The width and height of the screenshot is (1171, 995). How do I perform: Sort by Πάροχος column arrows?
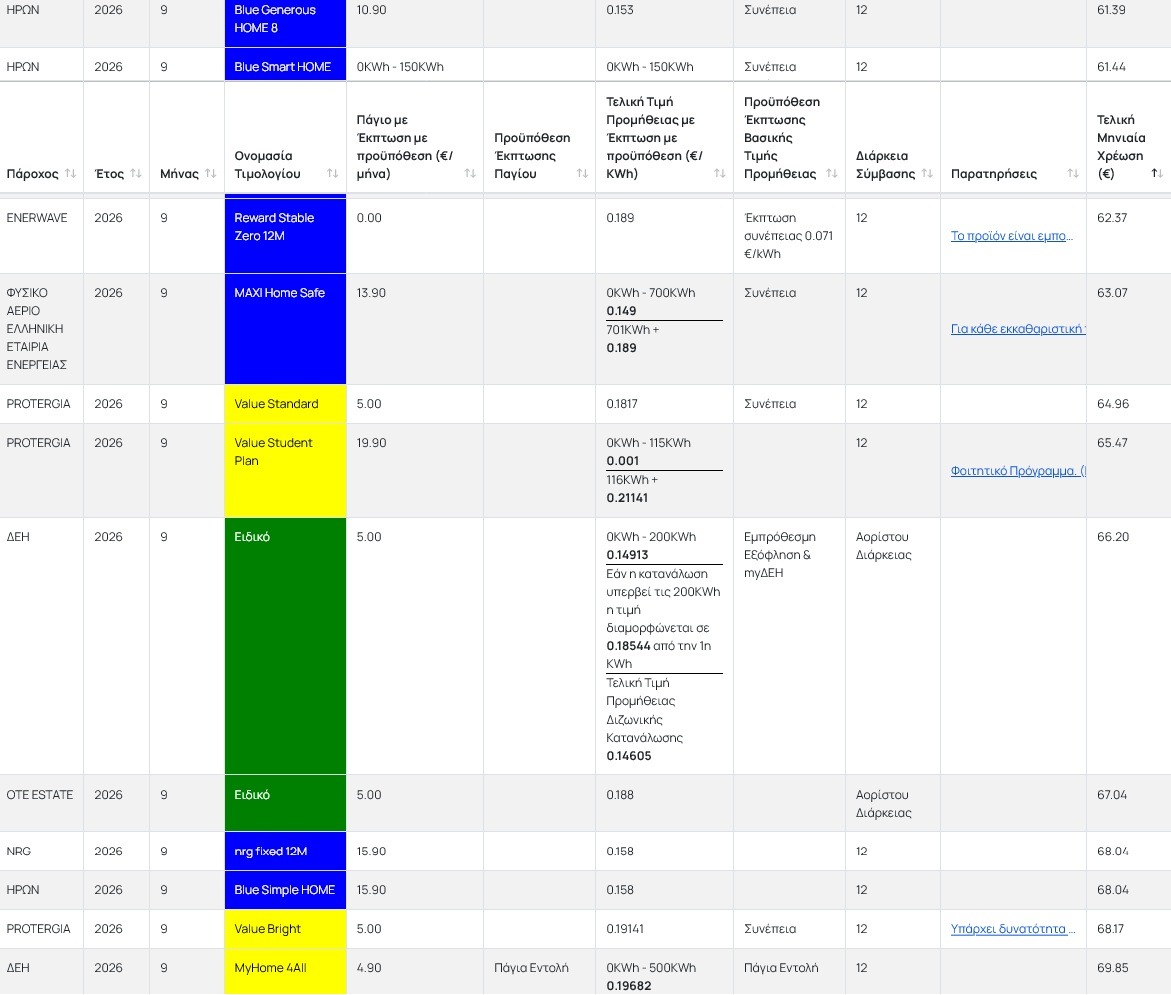click(x=70, y=173)
